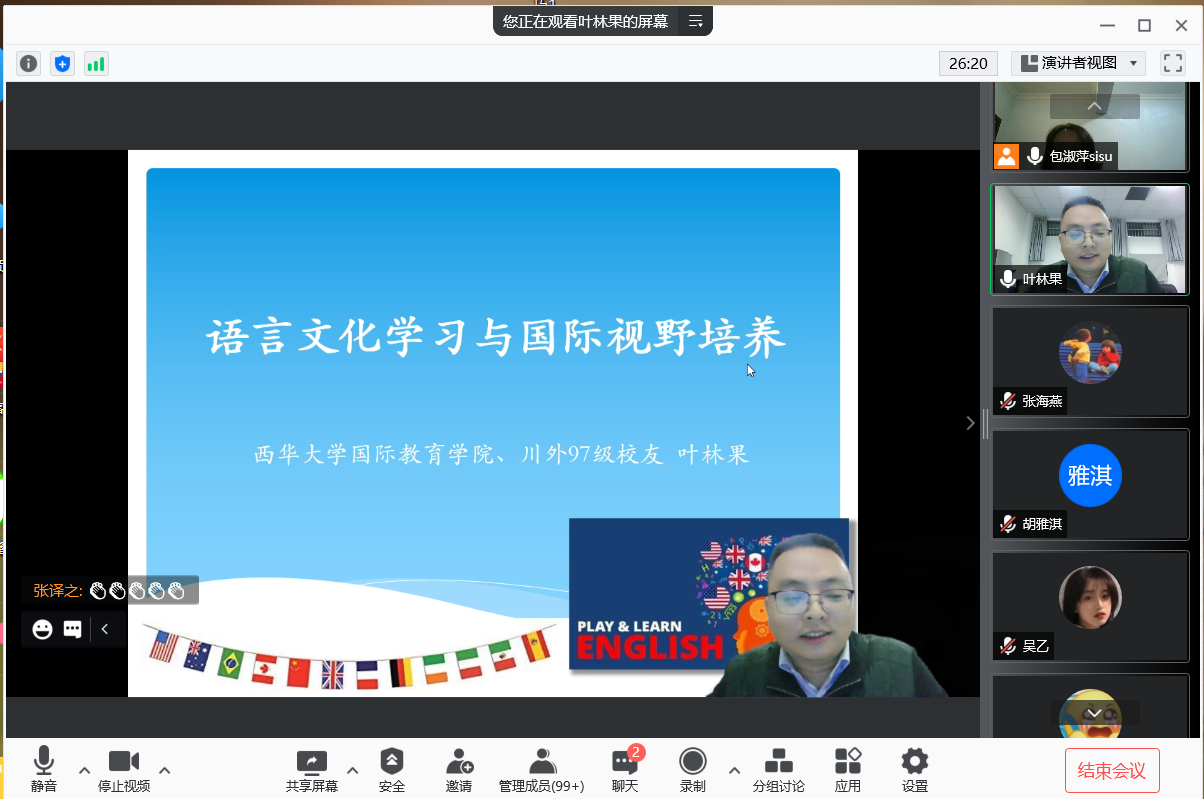The width and height of the screenshot is (1204, 799).
Task: Open the Apps (应用) panel
Action: pyautogui.click(x=848, y=770)
